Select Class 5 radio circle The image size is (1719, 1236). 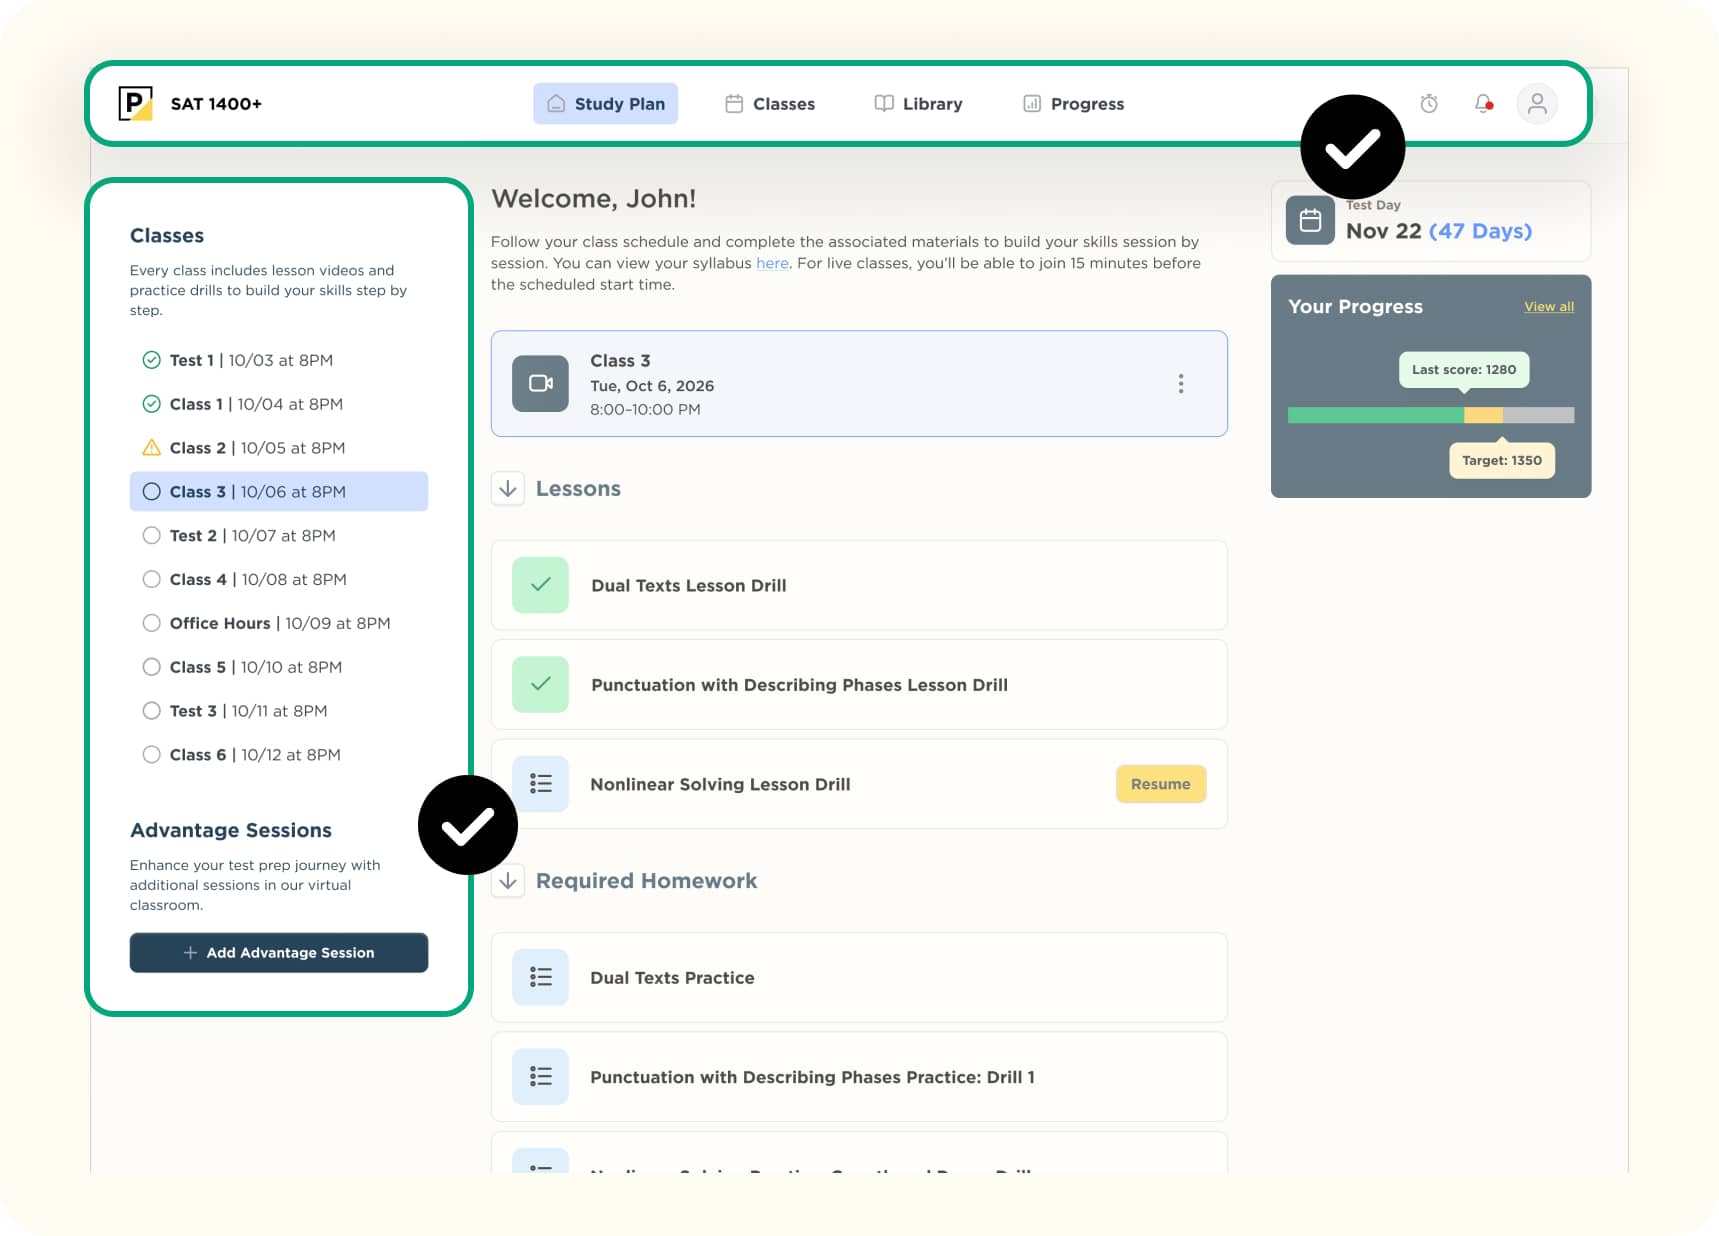pos(151,667)
